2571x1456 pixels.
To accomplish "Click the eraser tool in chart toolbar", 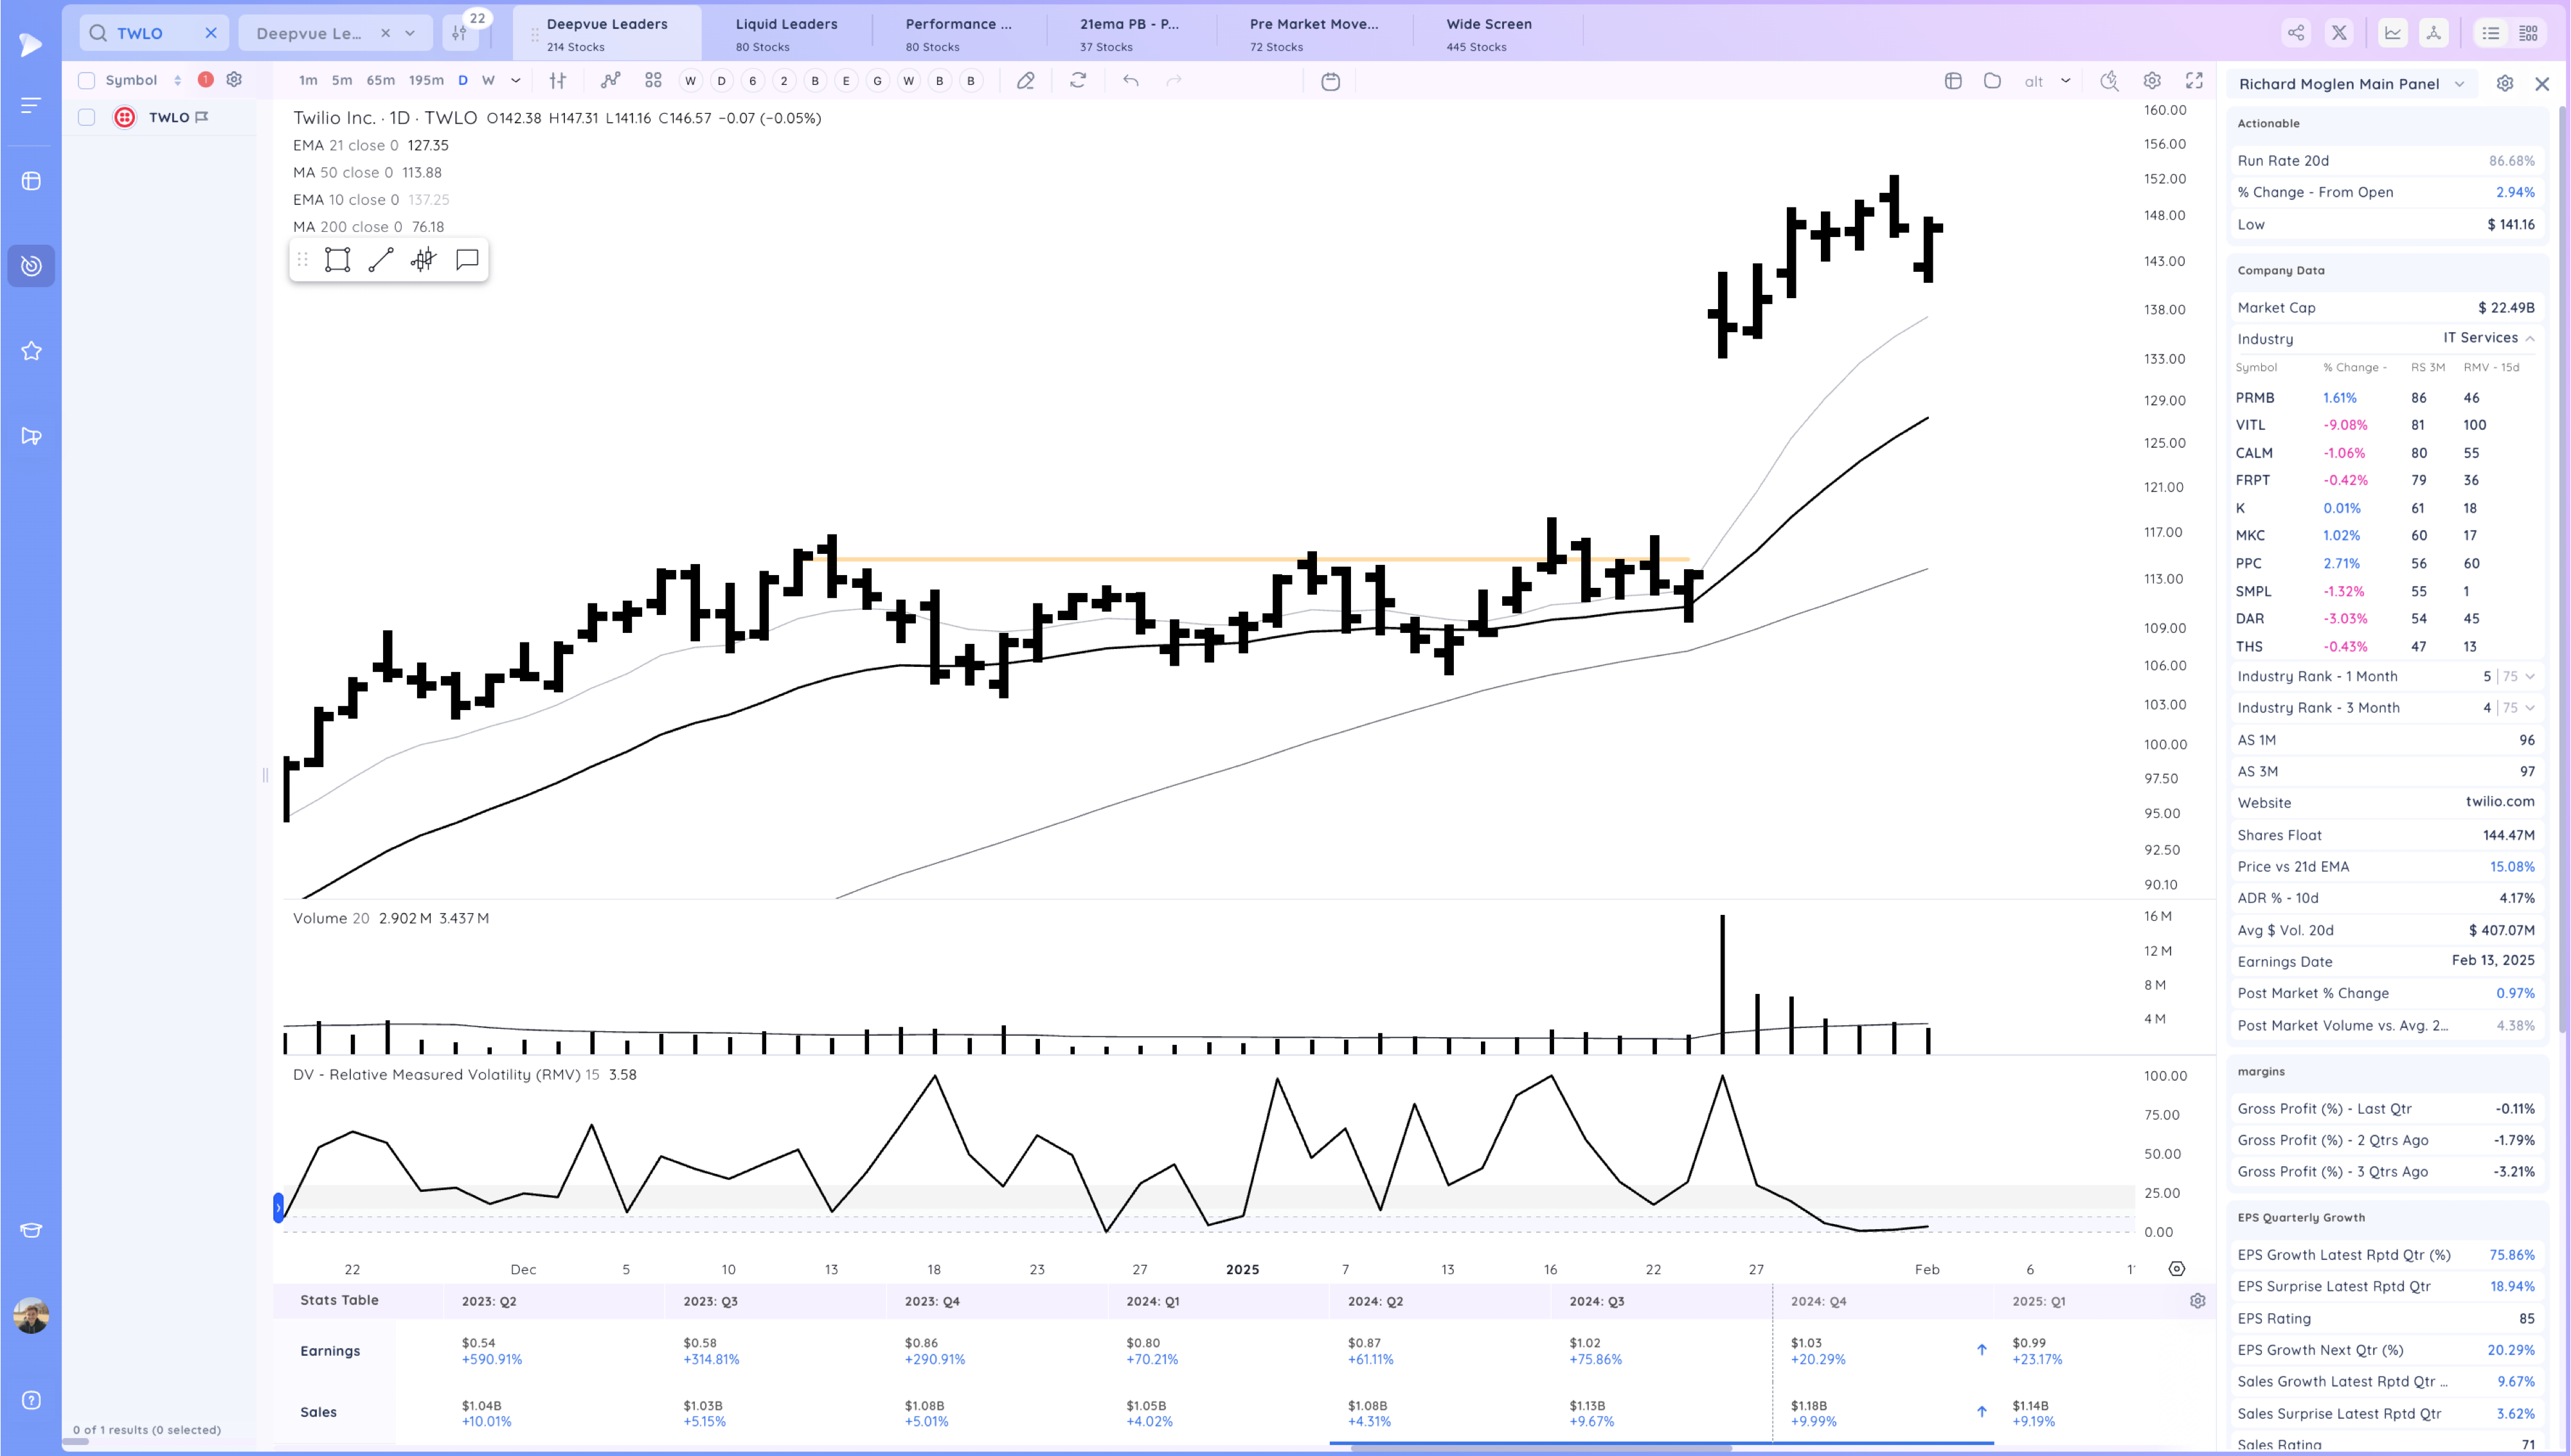I will pyautogui.click(x=1025, y=81).
